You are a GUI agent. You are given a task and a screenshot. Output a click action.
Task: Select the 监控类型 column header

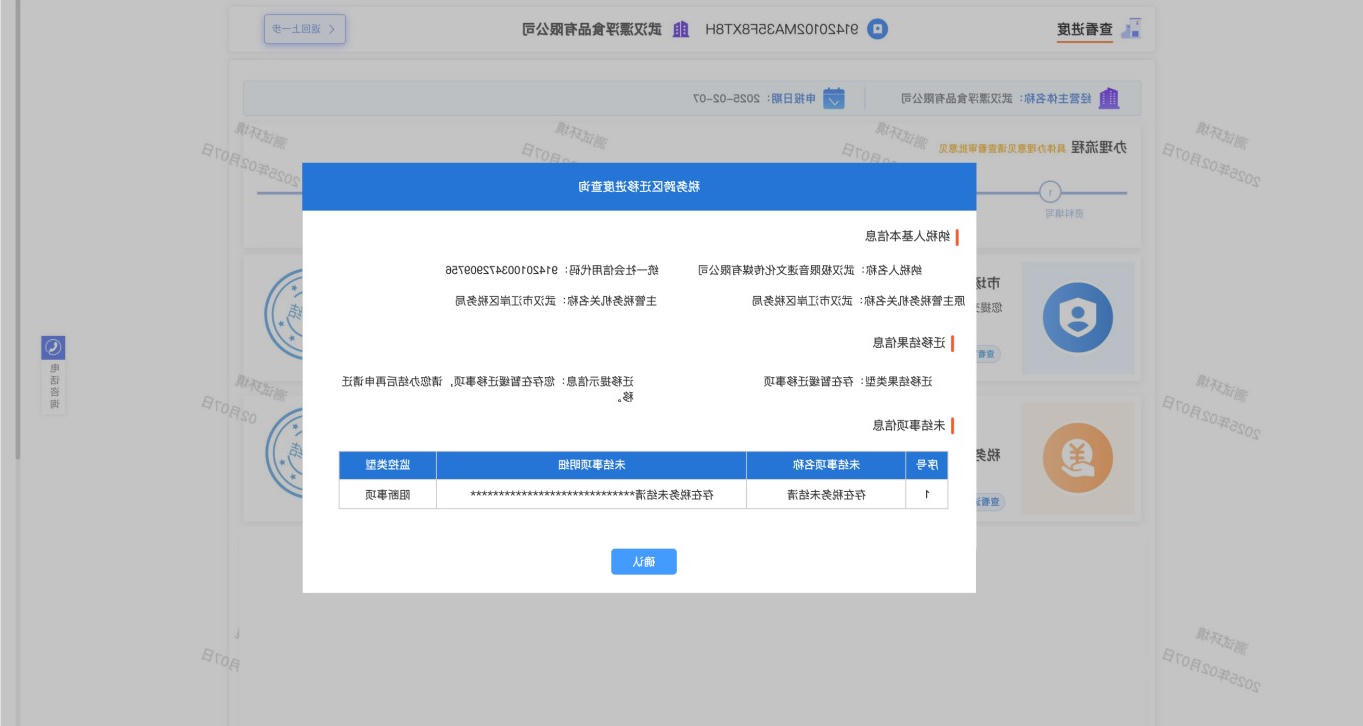click(x=388, y=465)
